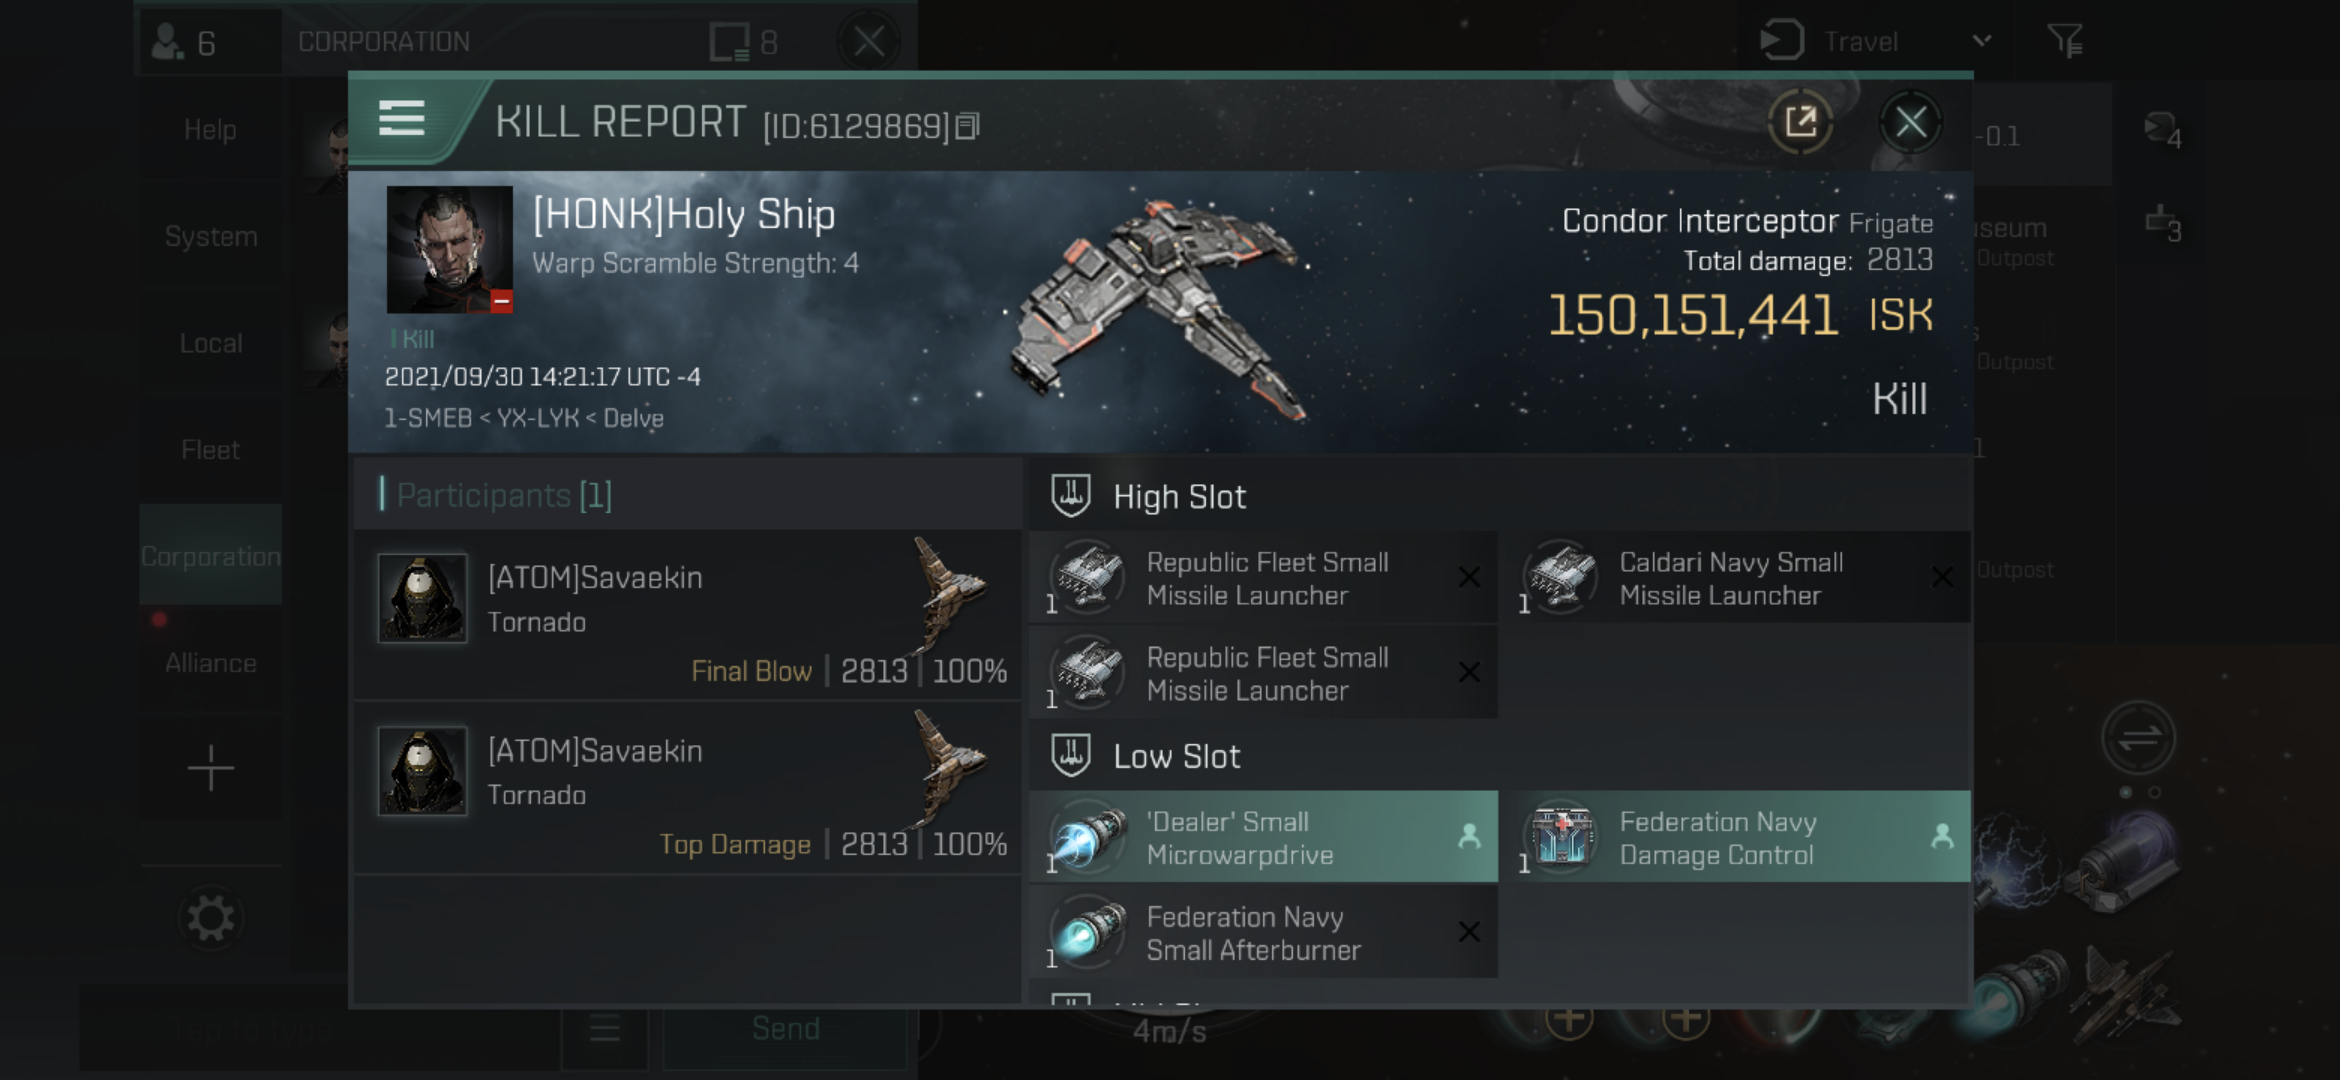Toggle the Corporation channel tab

point(209,556)
